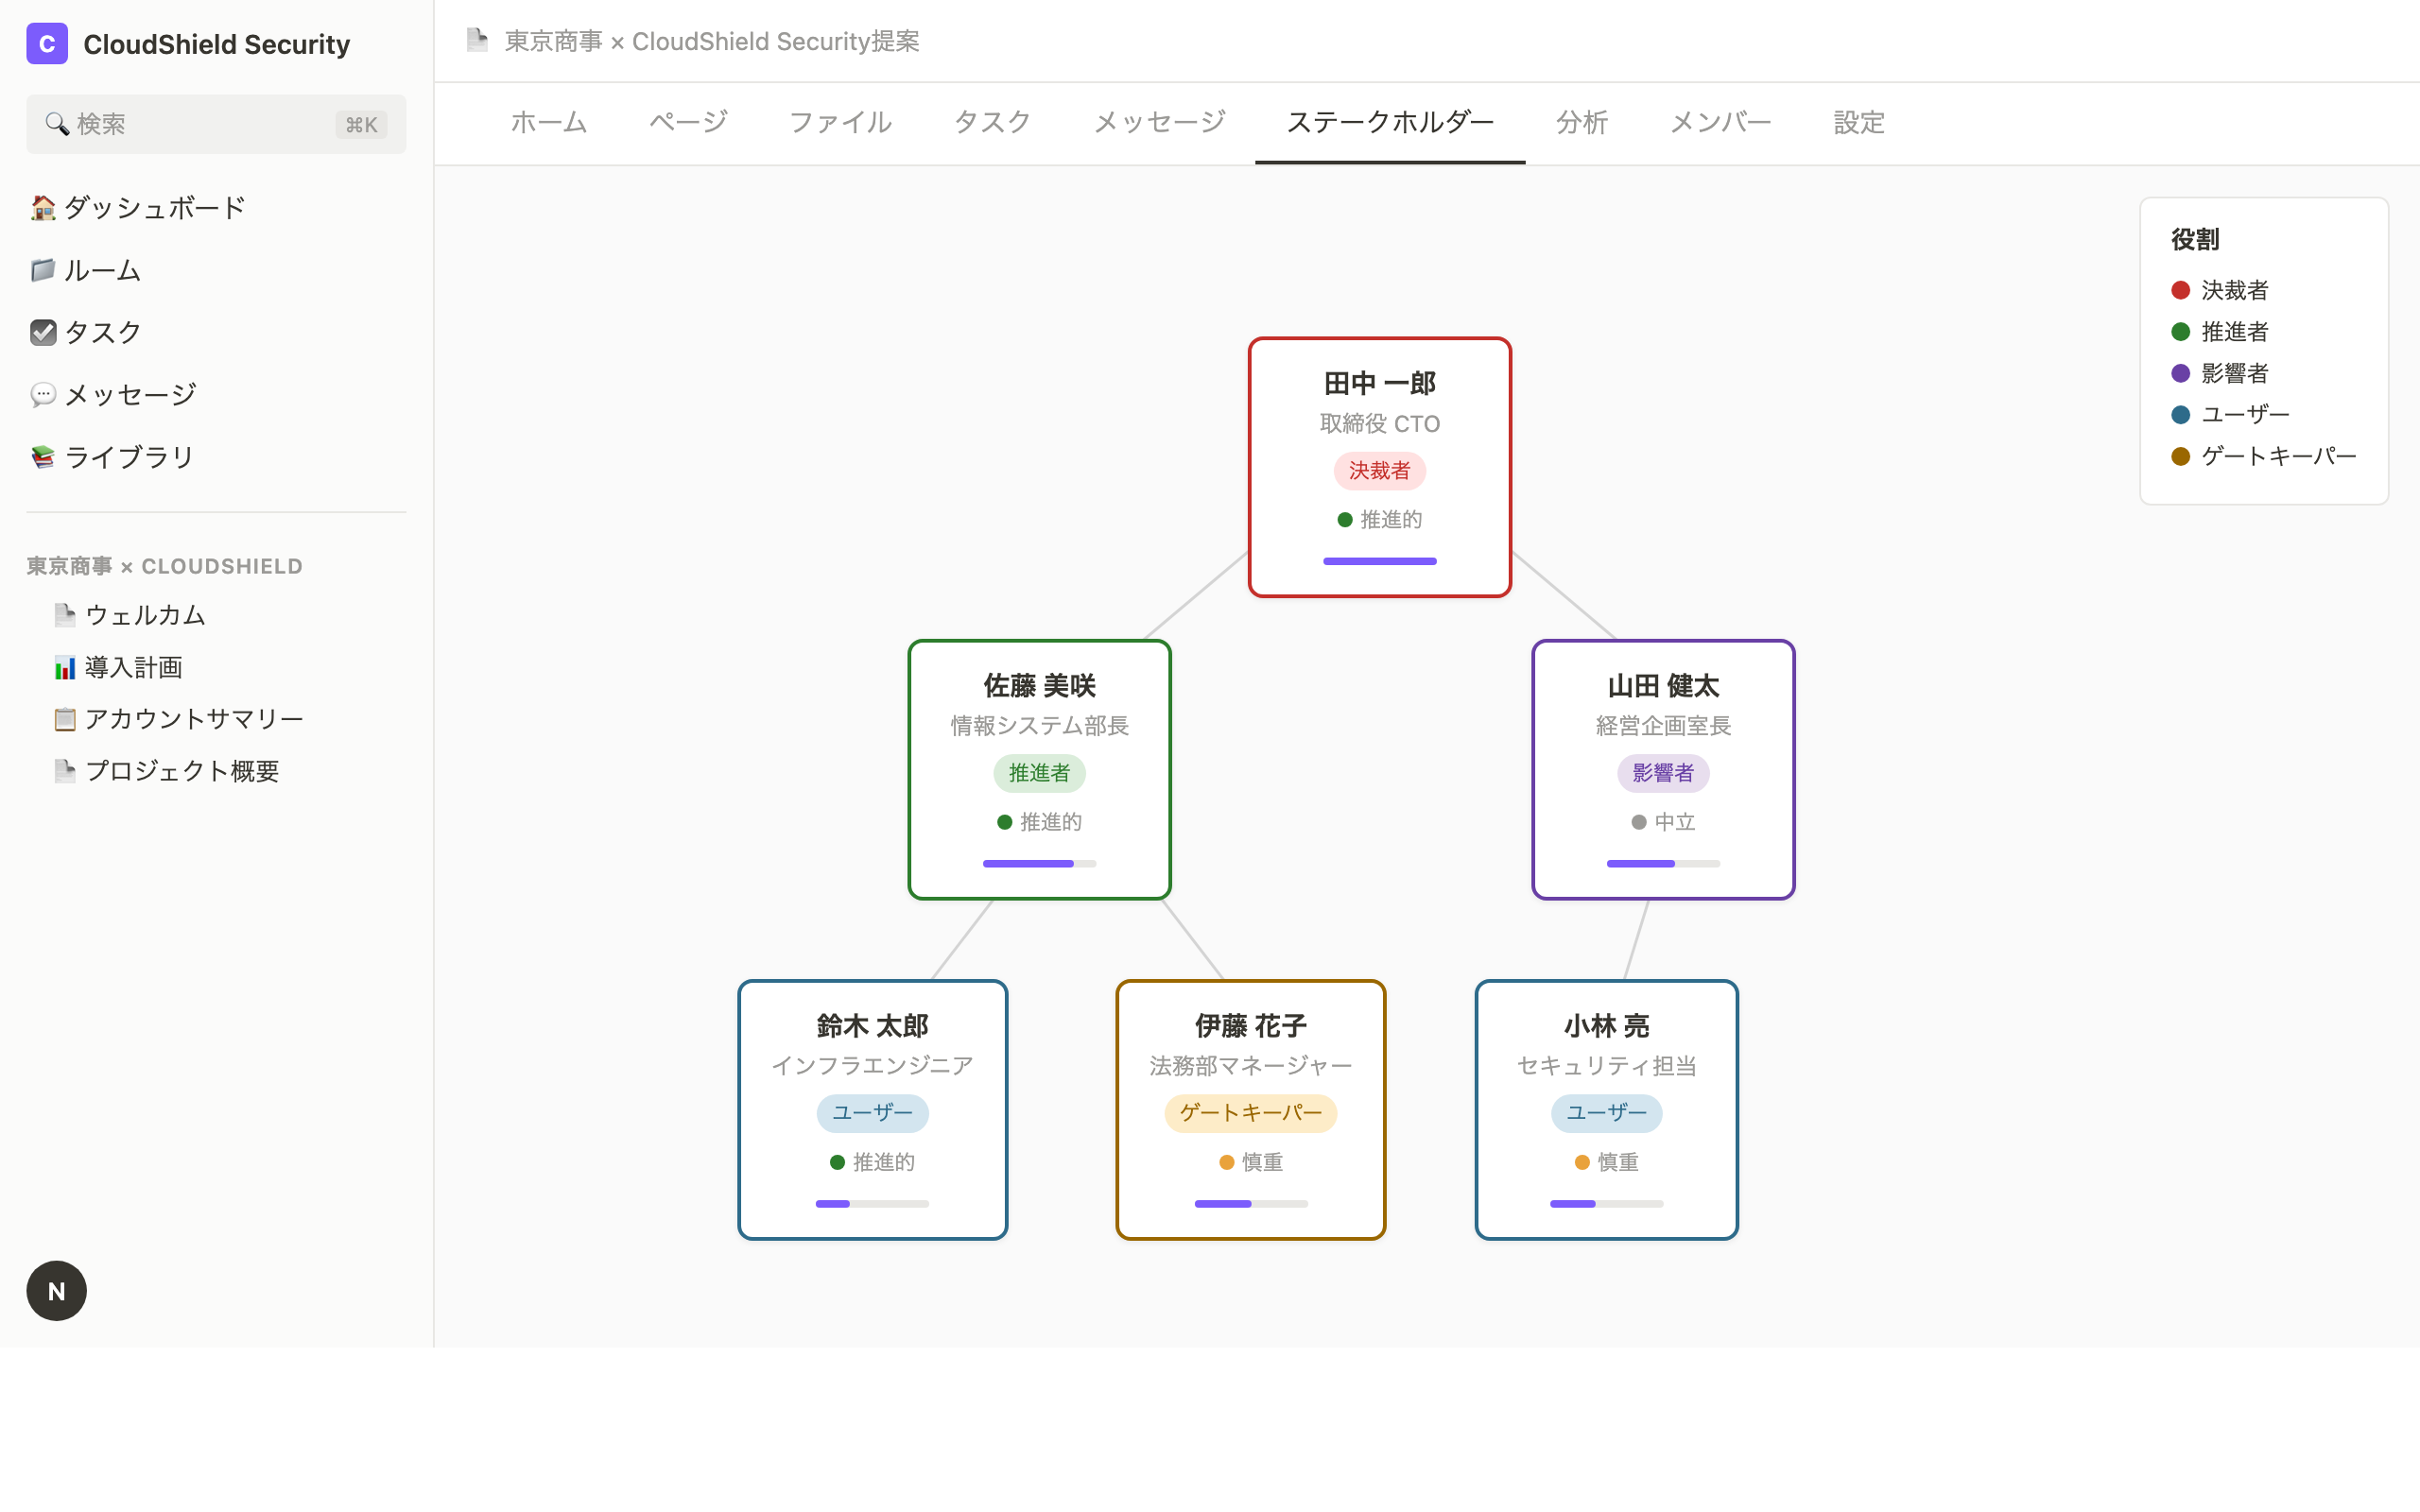Click the CloudShield Security logo icon
Viewport: 2420px width, 1512px height.
46,44
